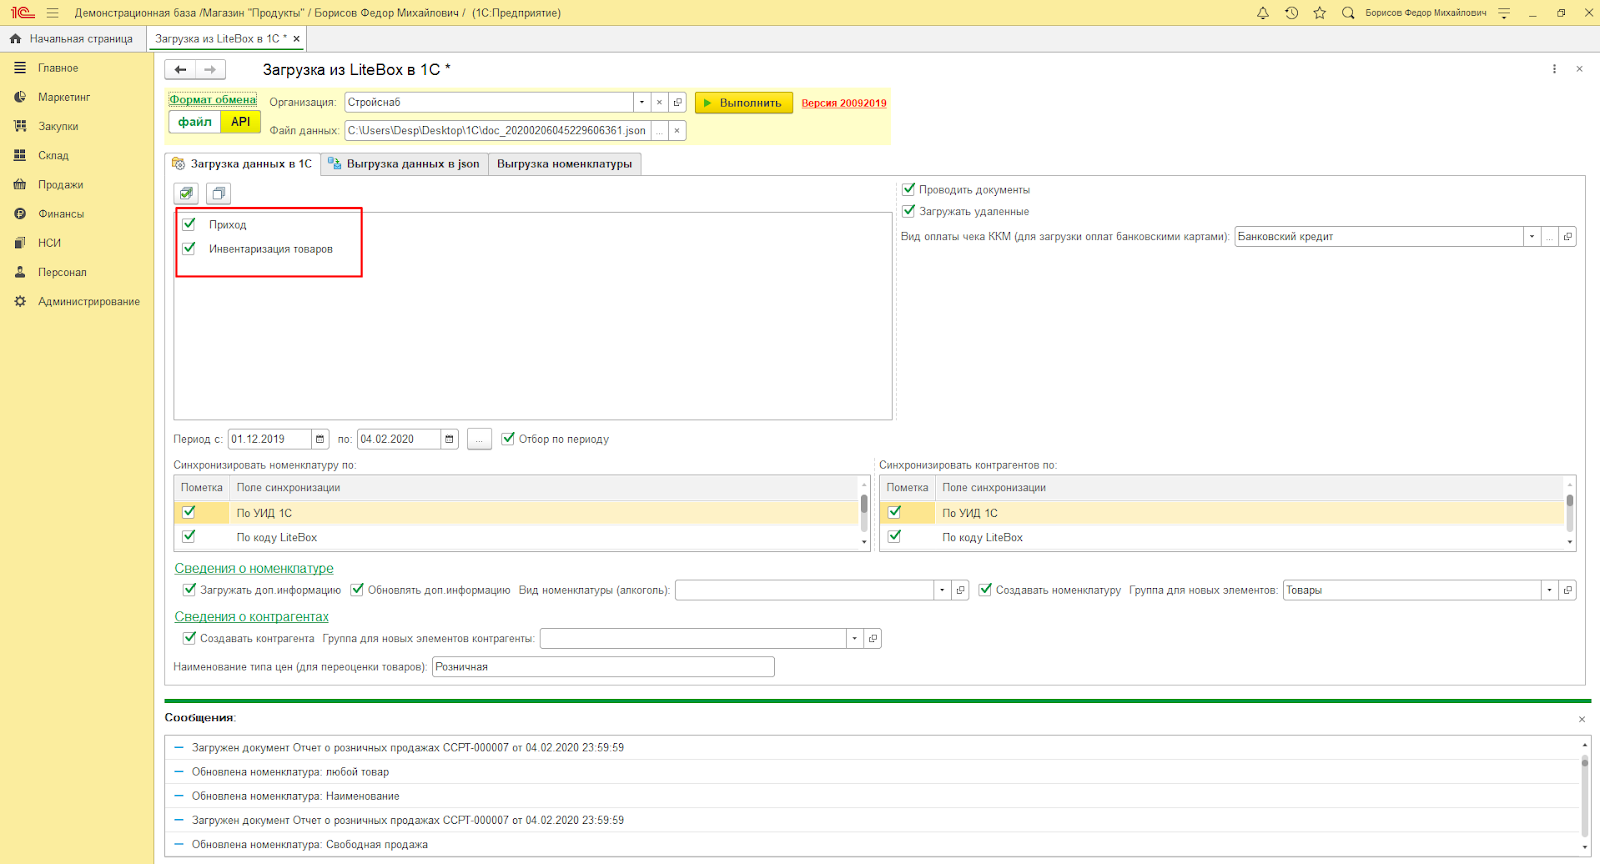Viewport: 1600px width, 864px height.
Task: Toggle Инвентаризация товаров checkbox
Action: (x=189, y=248)
